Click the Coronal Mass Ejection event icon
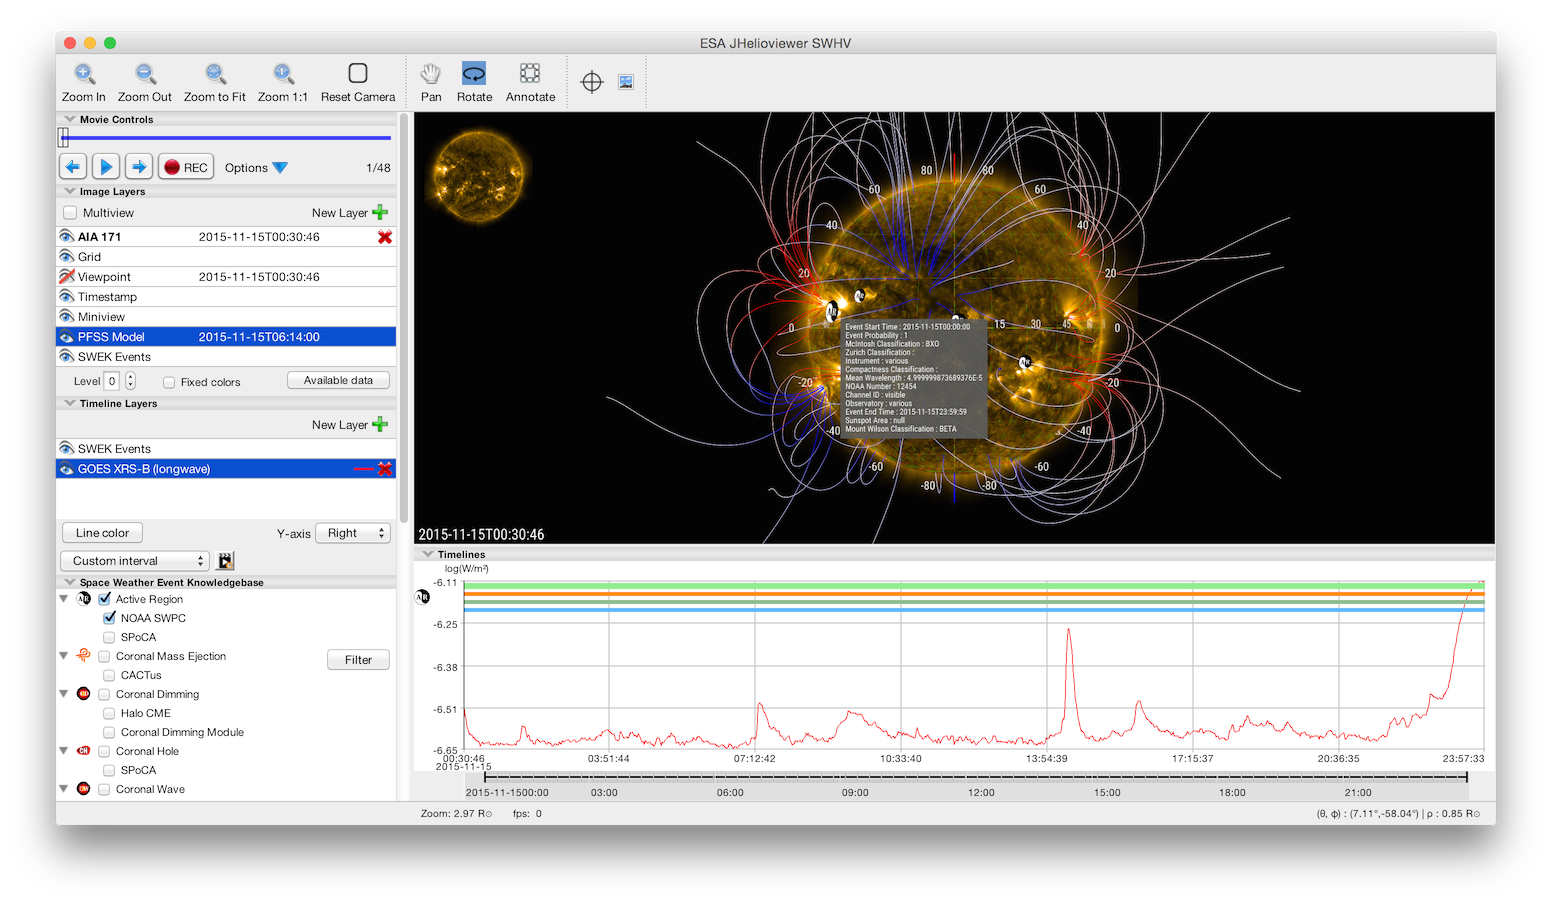Image resolution: width=1552 pixels, height=905 pixels. [84, 655]
